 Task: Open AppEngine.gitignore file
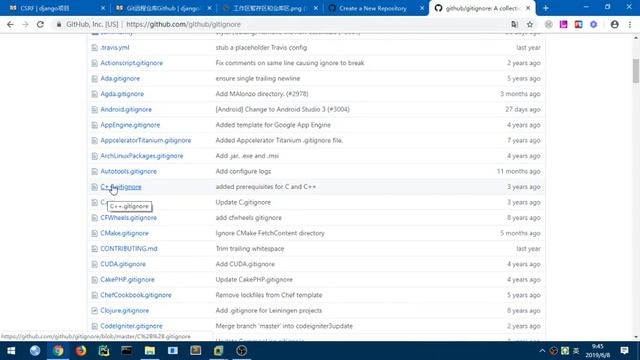click(x=130, y=125)
